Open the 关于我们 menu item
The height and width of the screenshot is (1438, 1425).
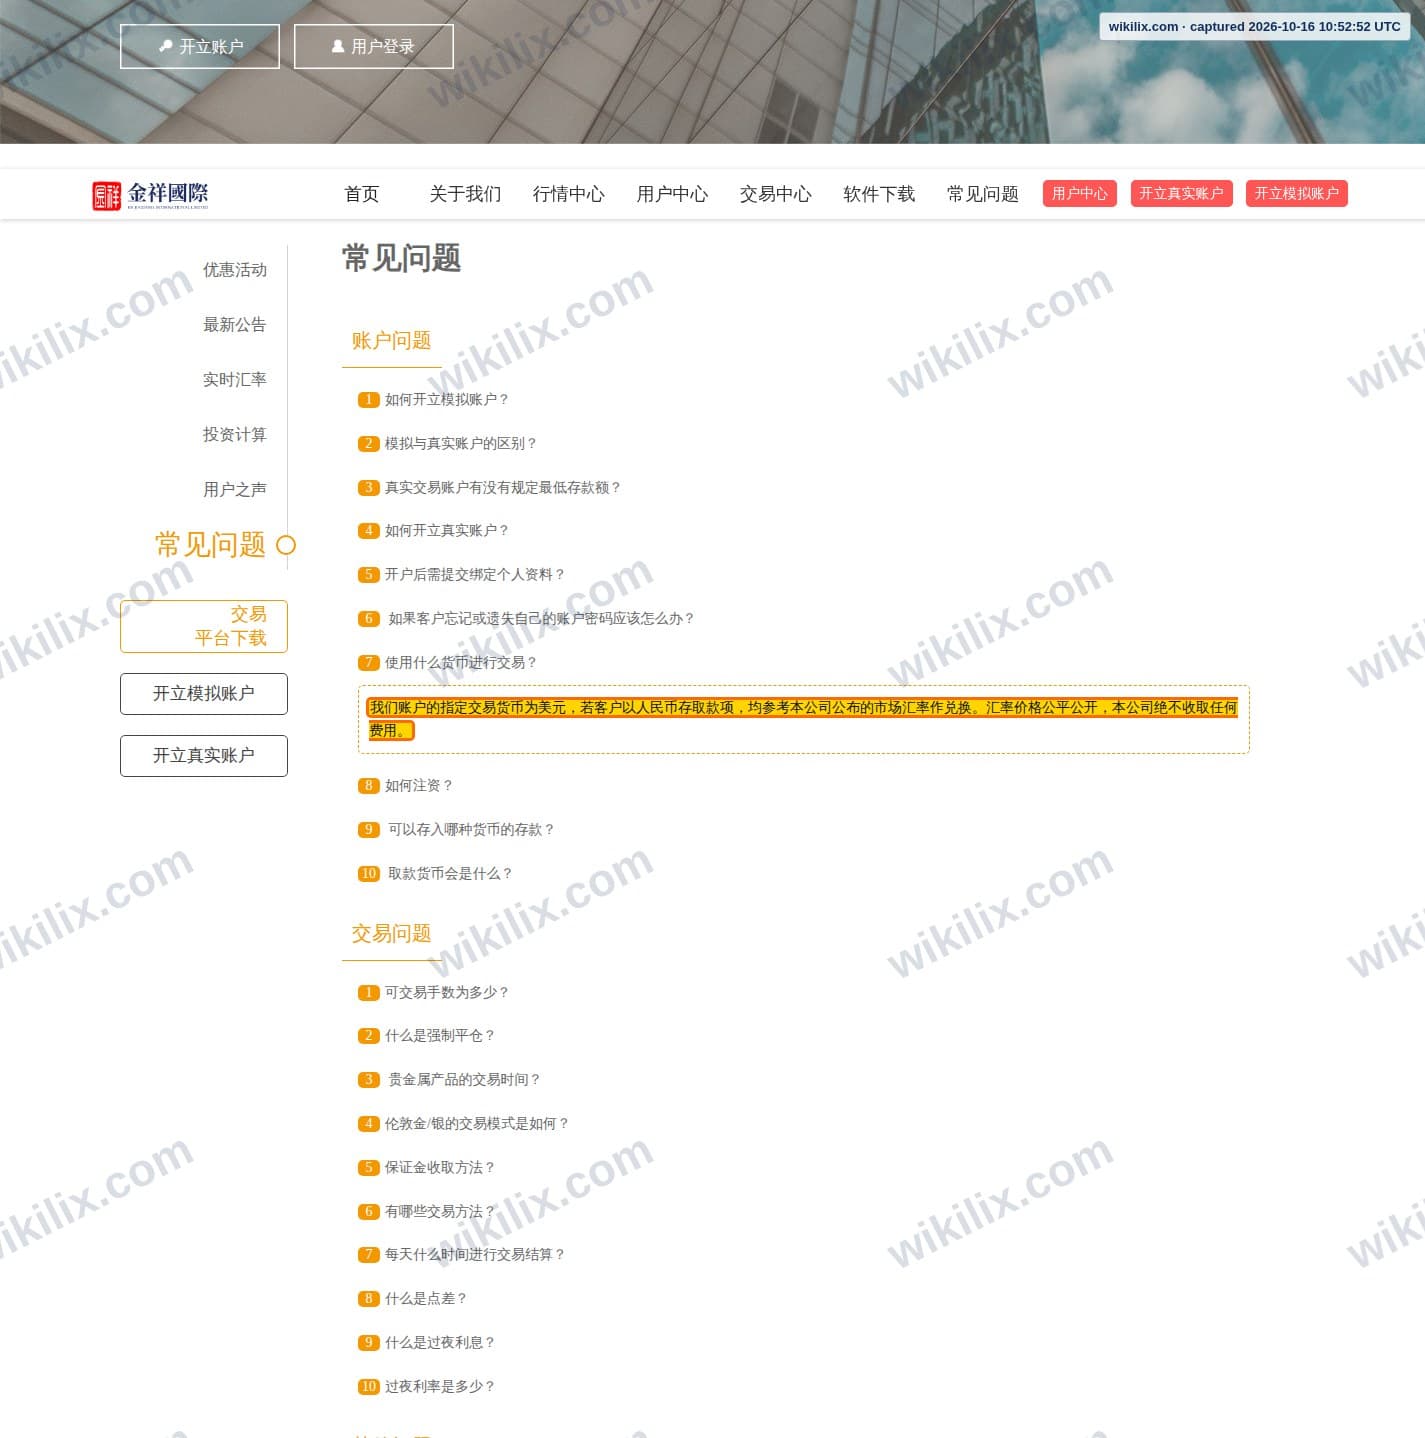pyautogui.click(x=465, y=194)
